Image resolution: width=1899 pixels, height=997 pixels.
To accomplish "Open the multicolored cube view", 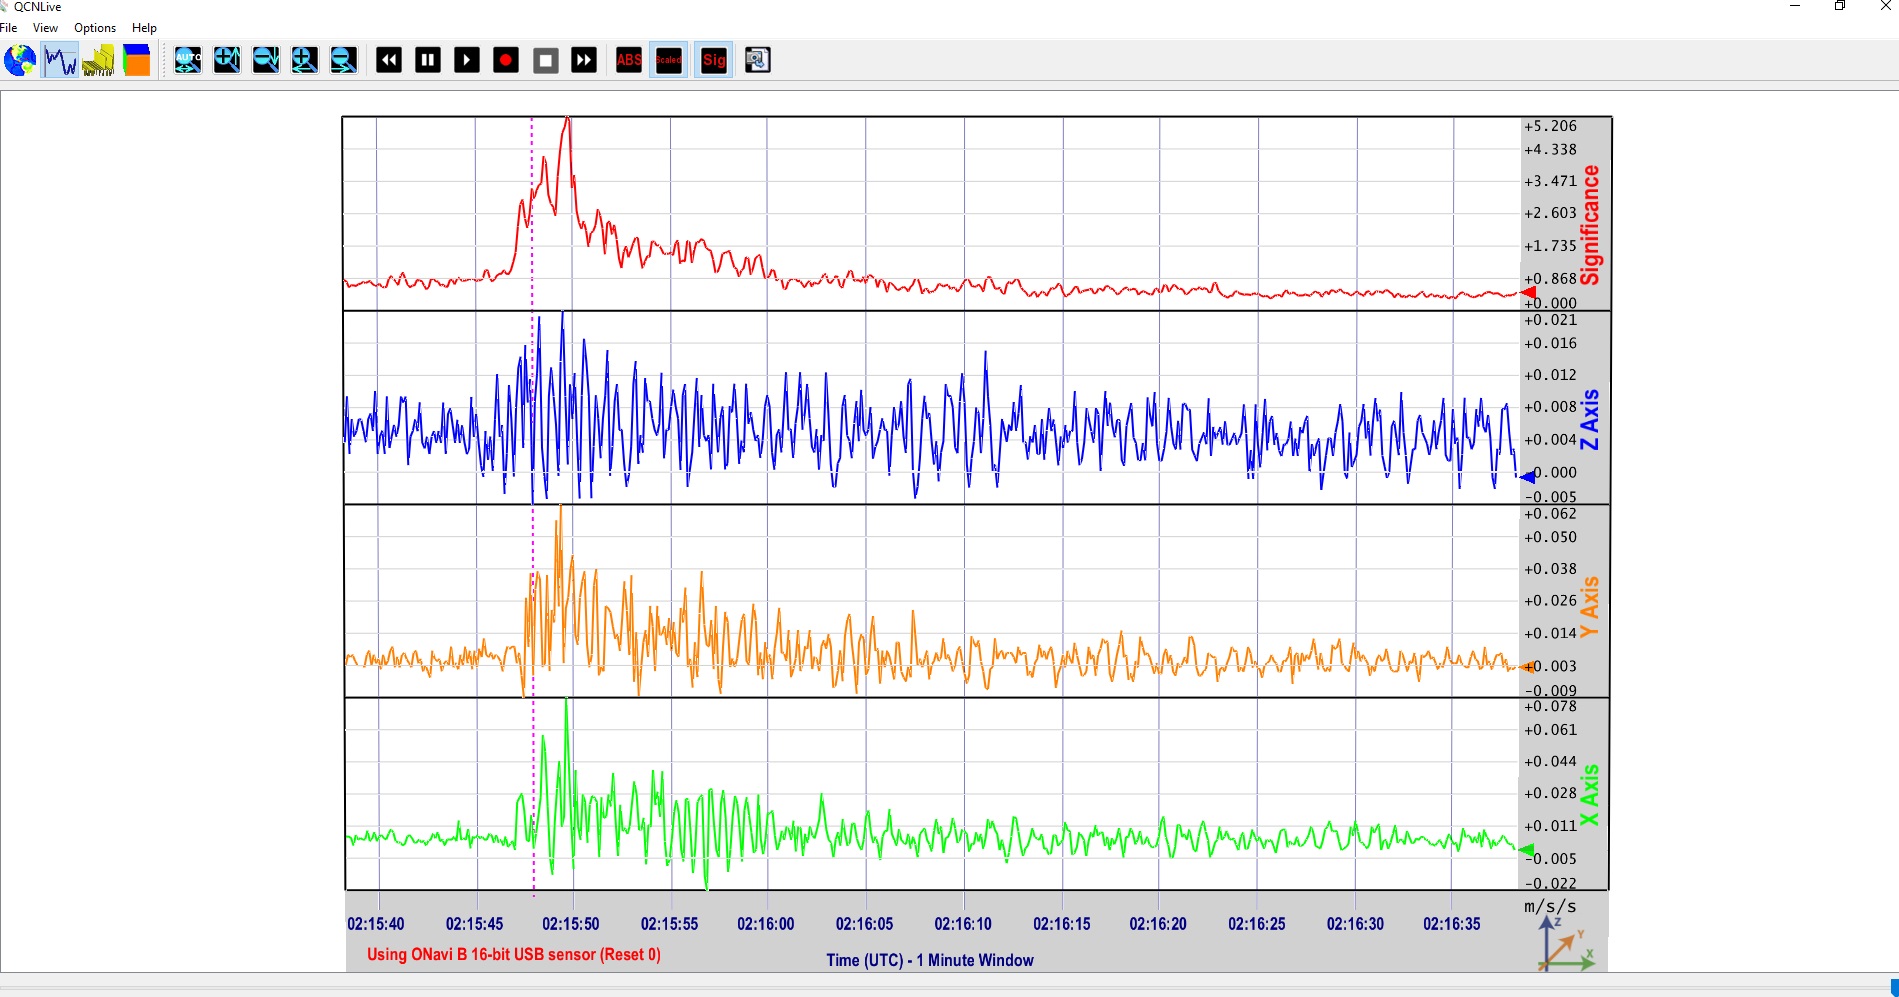I will (136, 60).
